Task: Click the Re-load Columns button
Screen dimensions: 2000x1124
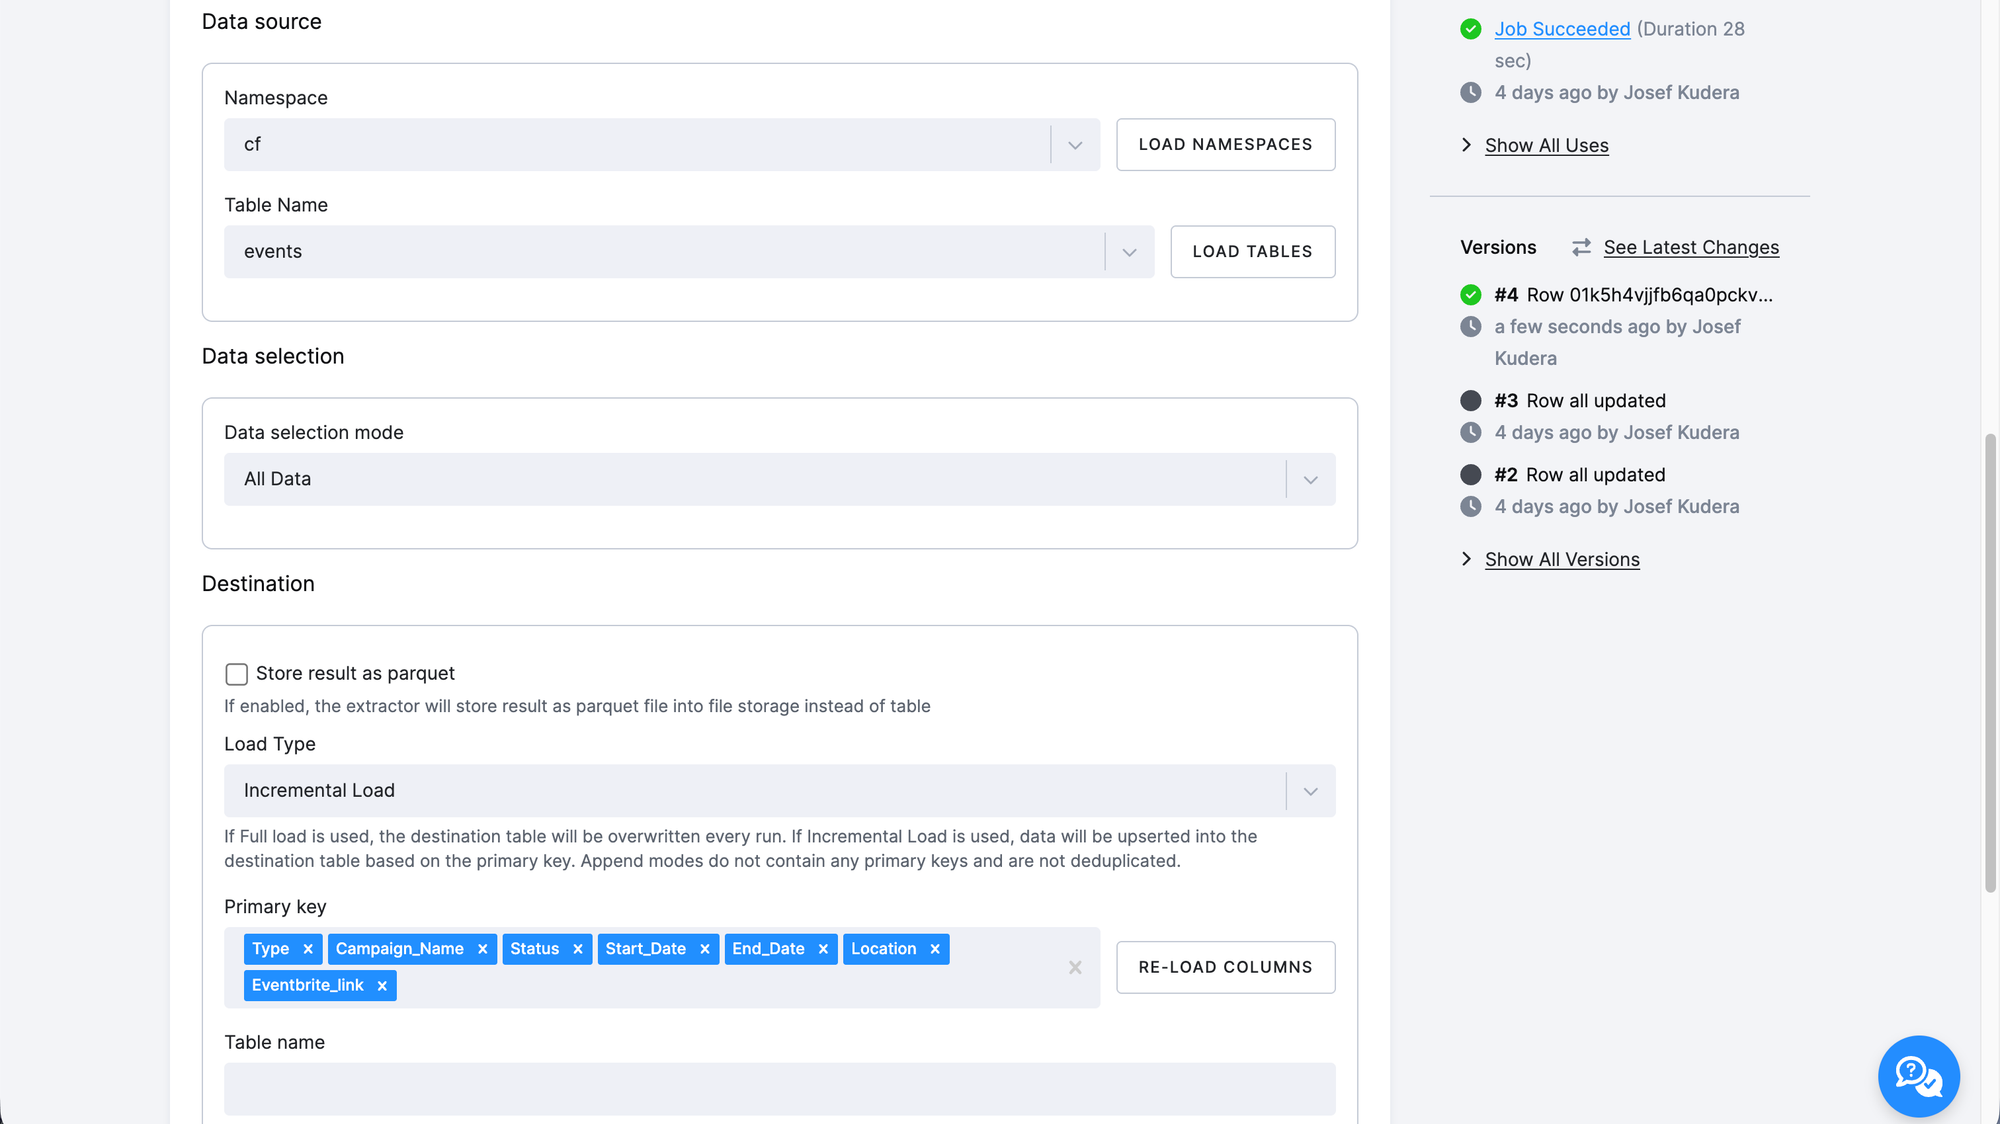Action: pyautogui.click(x=1225, y=967)
